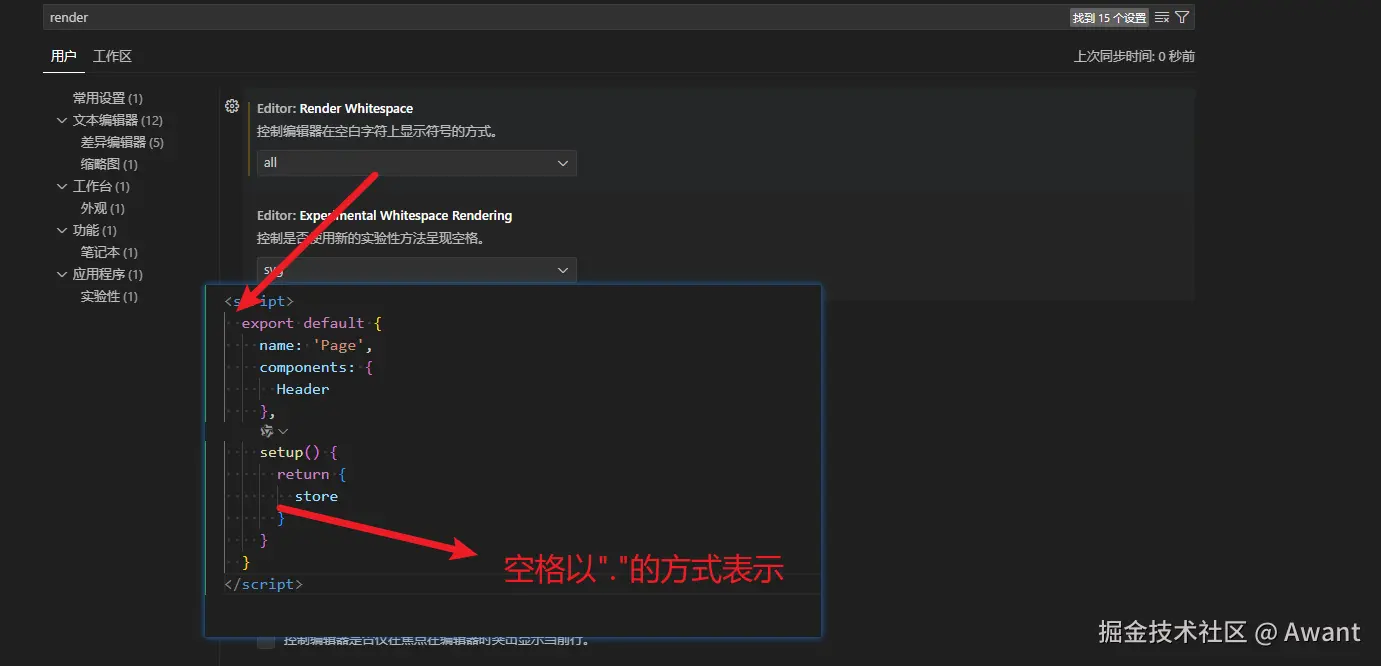
Task: Select 缩略图 (1) in the settings tree
Action: click(x=109, y=164)
